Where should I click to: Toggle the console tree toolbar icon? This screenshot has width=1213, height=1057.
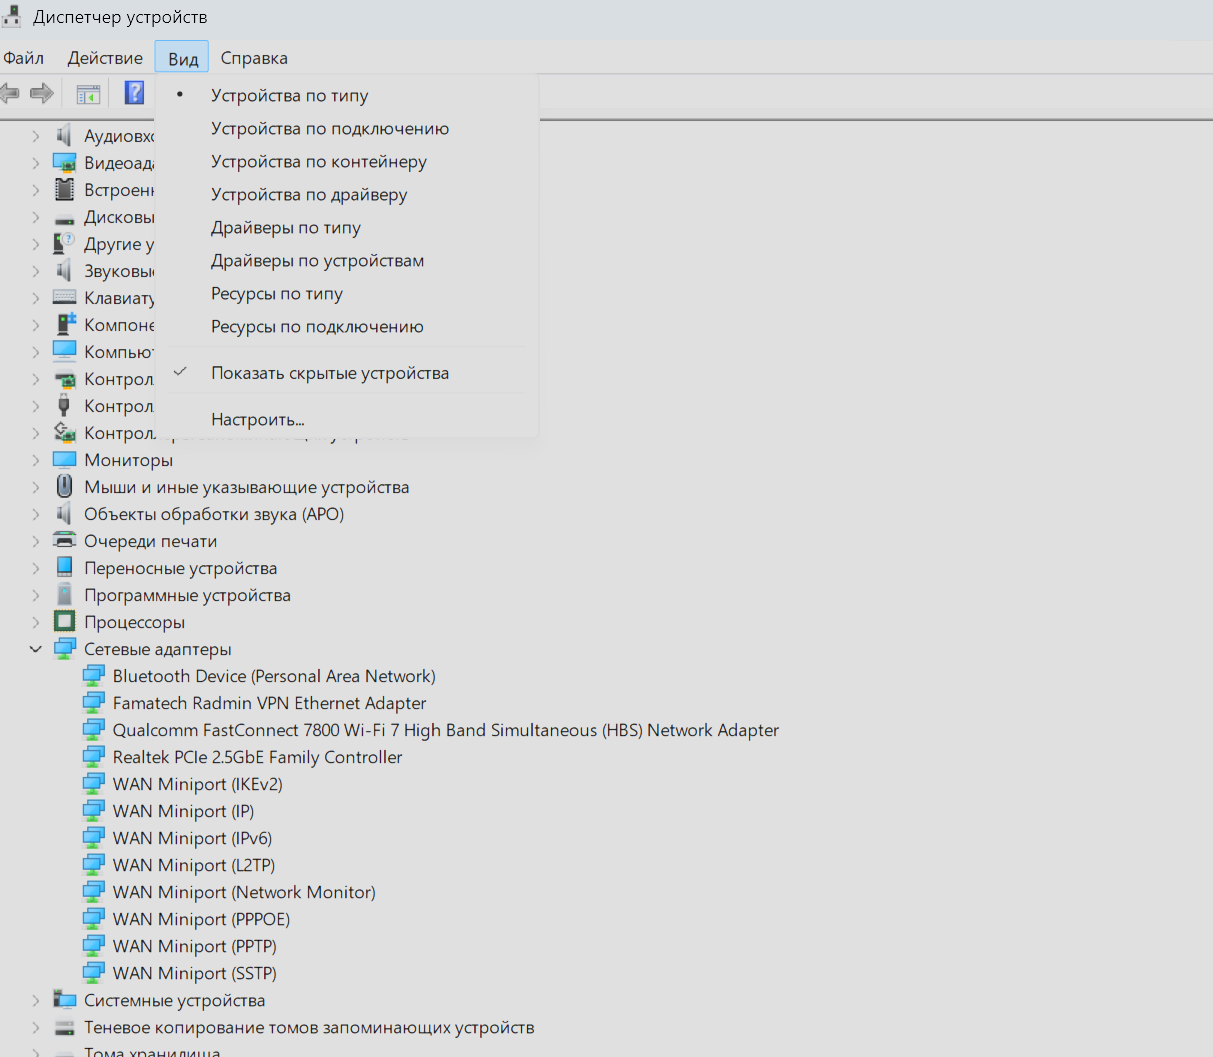tap(88, 94)
